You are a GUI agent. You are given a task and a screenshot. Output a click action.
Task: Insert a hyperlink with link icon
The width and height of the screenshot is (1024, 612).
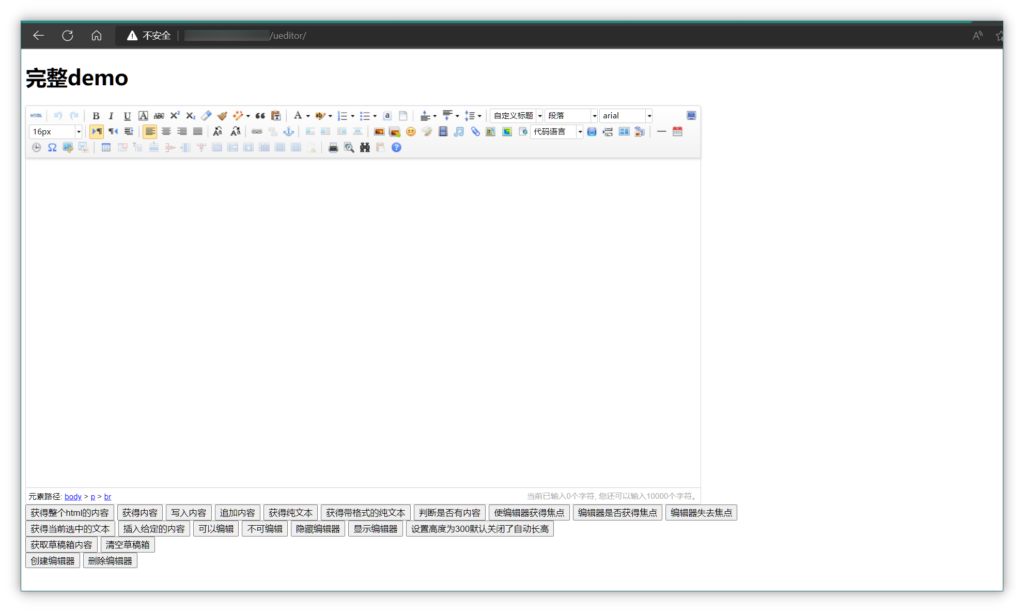point(257,131)
